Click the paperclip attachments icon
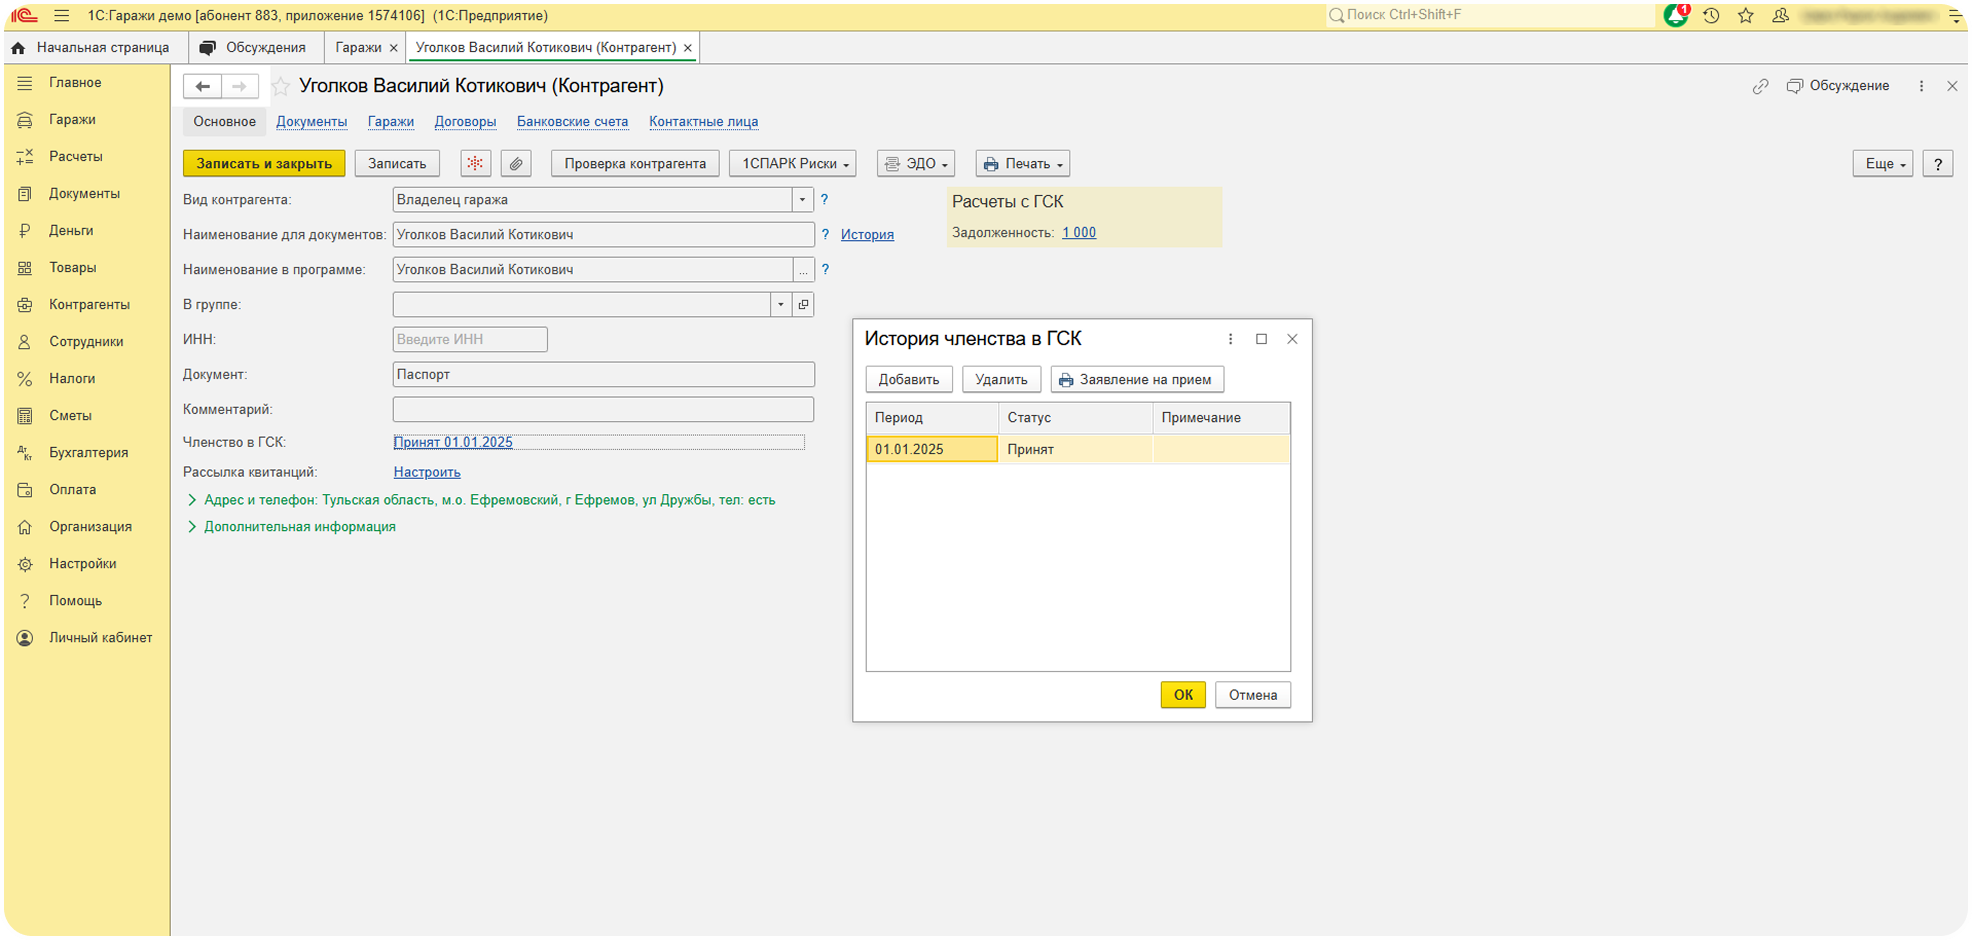The image size is (1972, 940). (x=515, y=164)
